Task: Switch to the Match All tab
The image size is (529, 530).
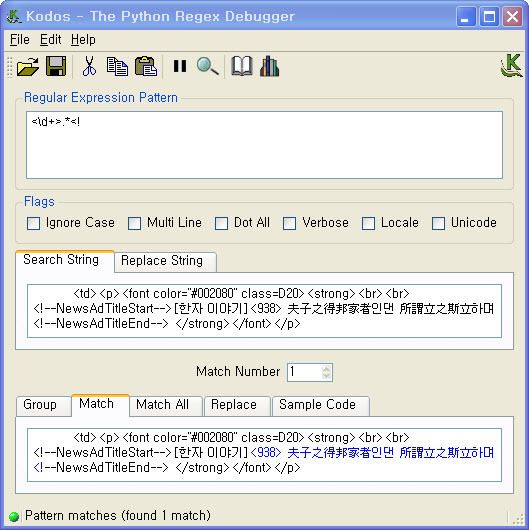Action: (166, 405)
